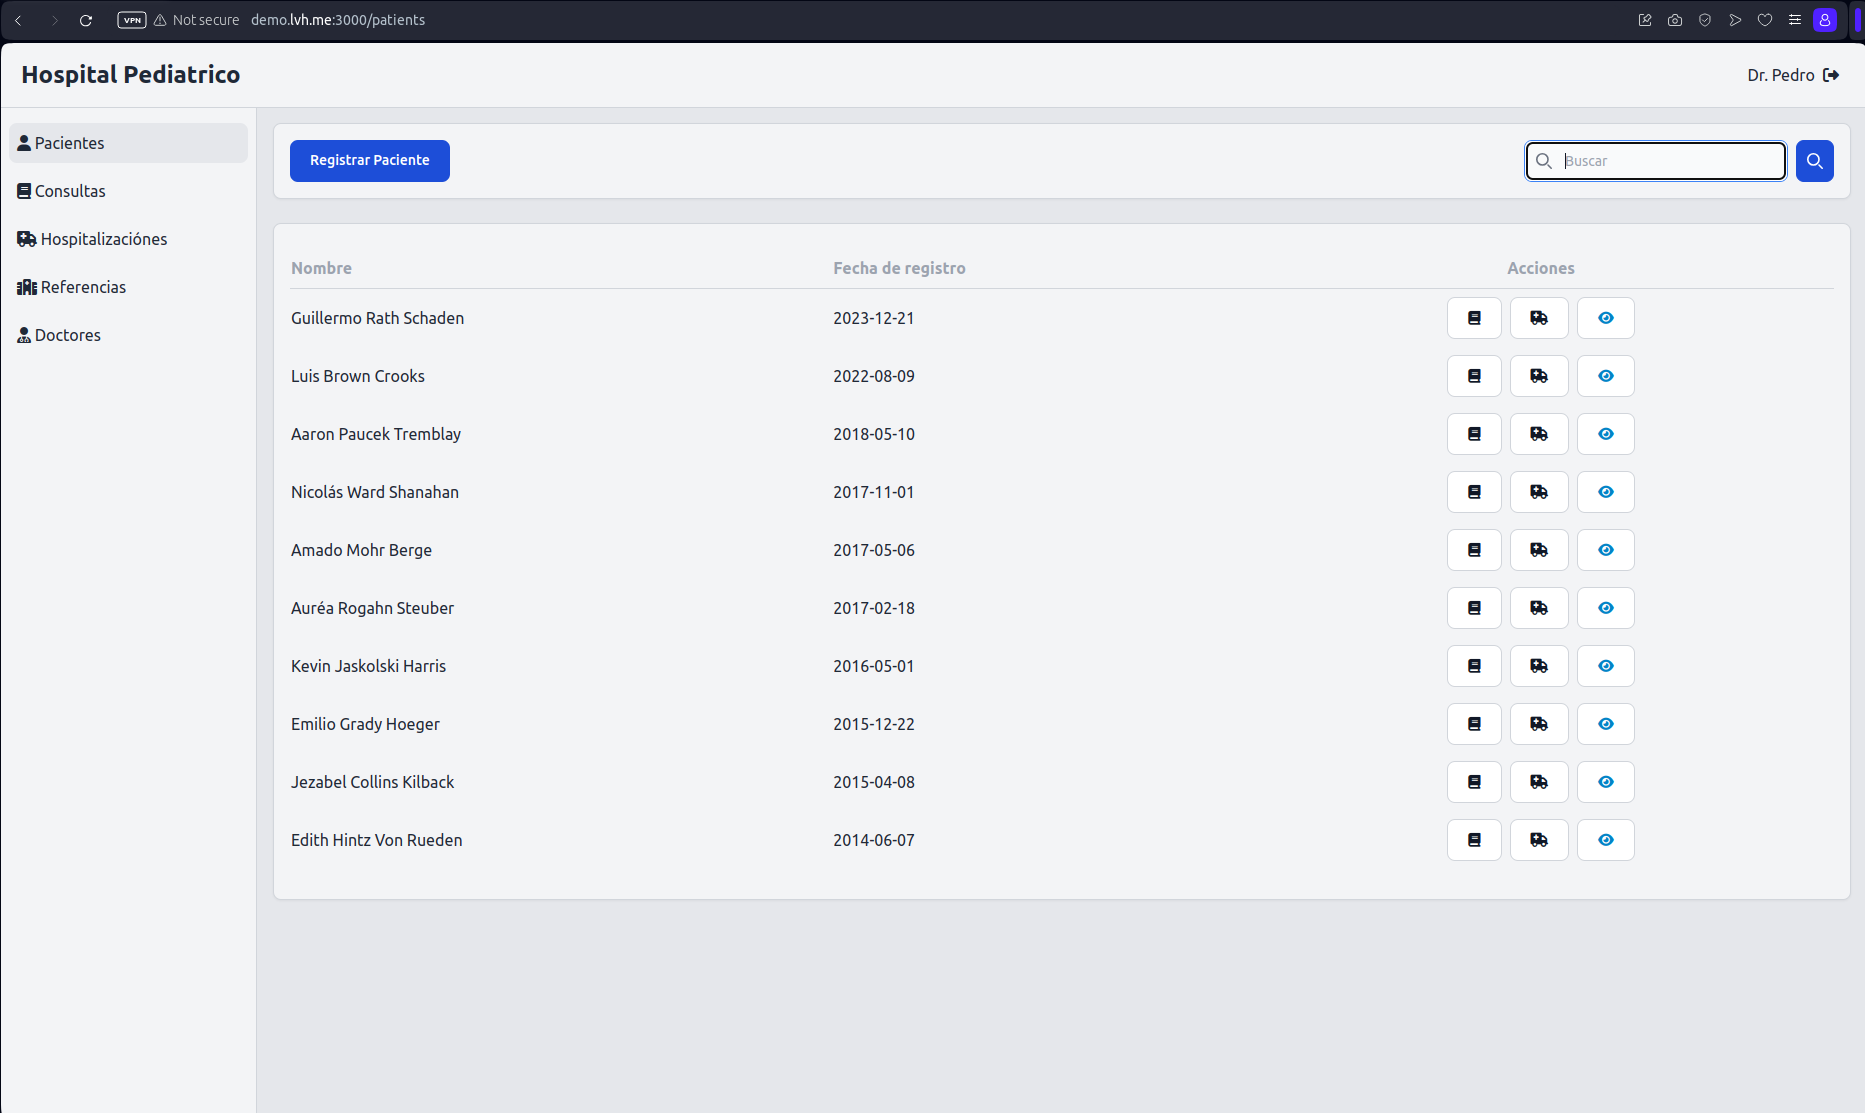The image size is (1865, 1113).
Task: Open consultation icon for Auréa Rogahn Steuber
Action: click(x=1474, y=608)
